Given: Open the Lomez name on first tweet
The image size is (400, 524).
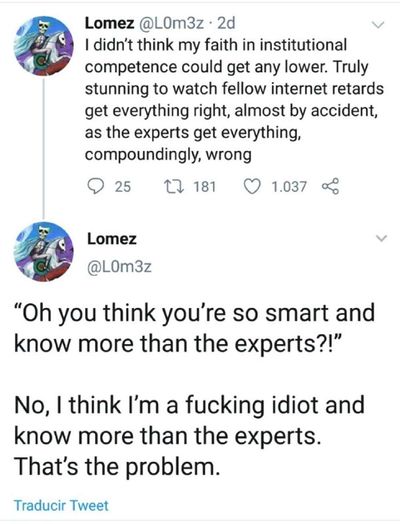Looking at the screenshot, I should [109, 23].
